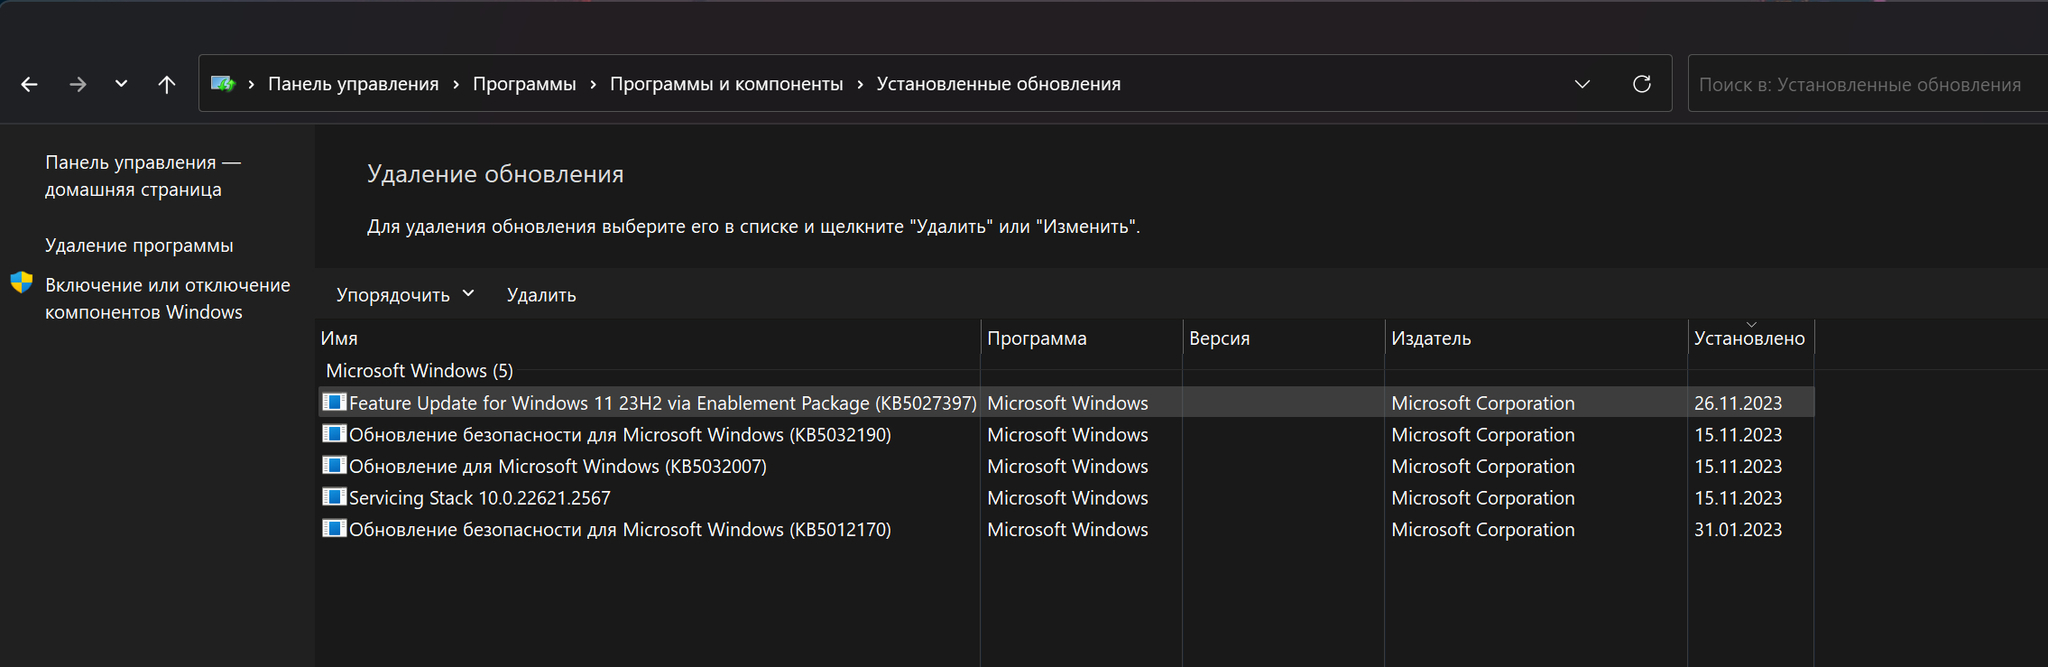Click install date 31.01.2023
Viewport: 2048px width, 667px height.
point(1738,529)
